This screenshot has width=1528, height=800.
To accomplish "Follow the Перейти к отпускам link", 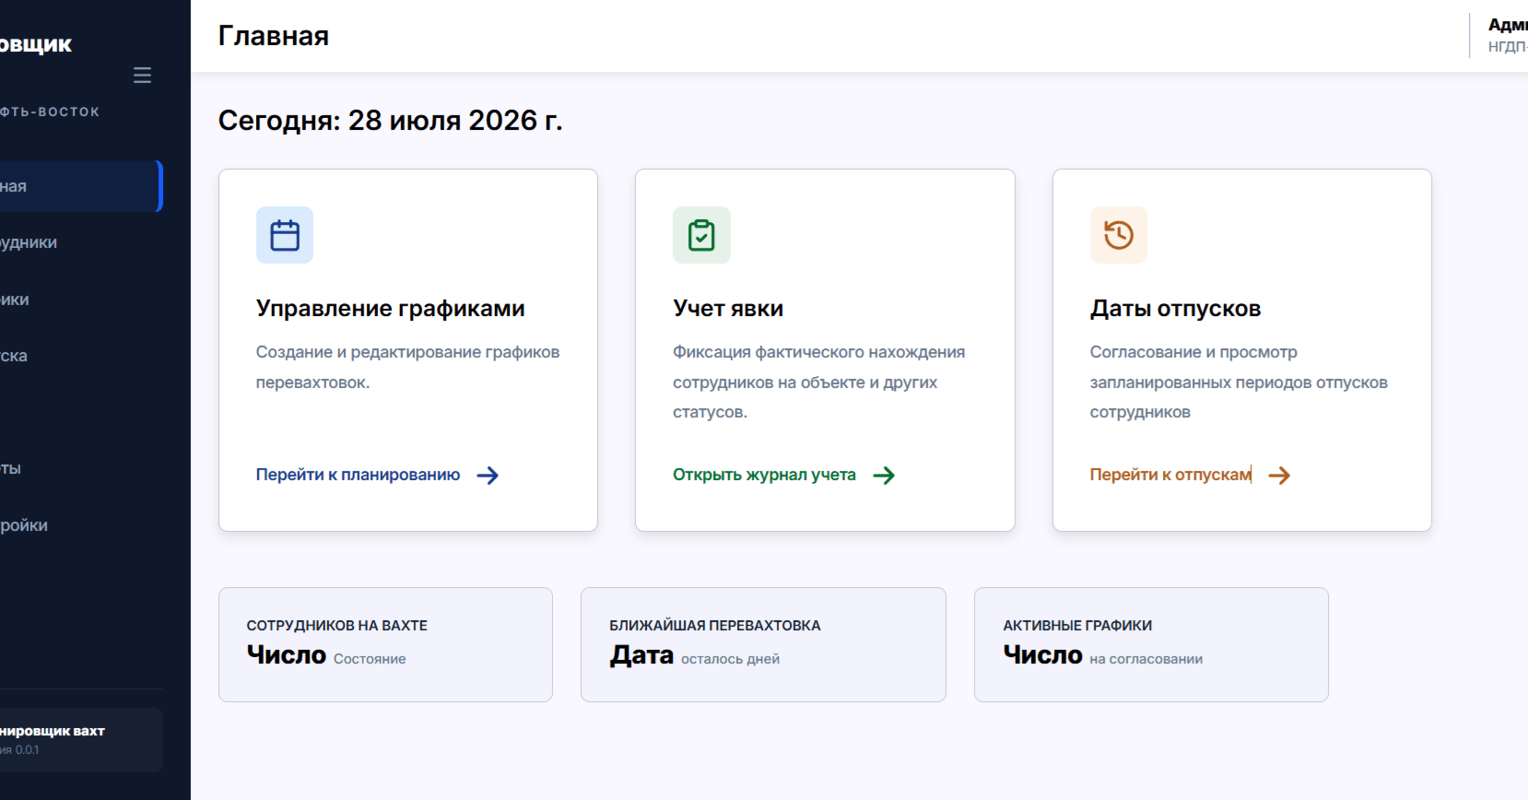I will pyautogui.click(x=1170, y=475).
